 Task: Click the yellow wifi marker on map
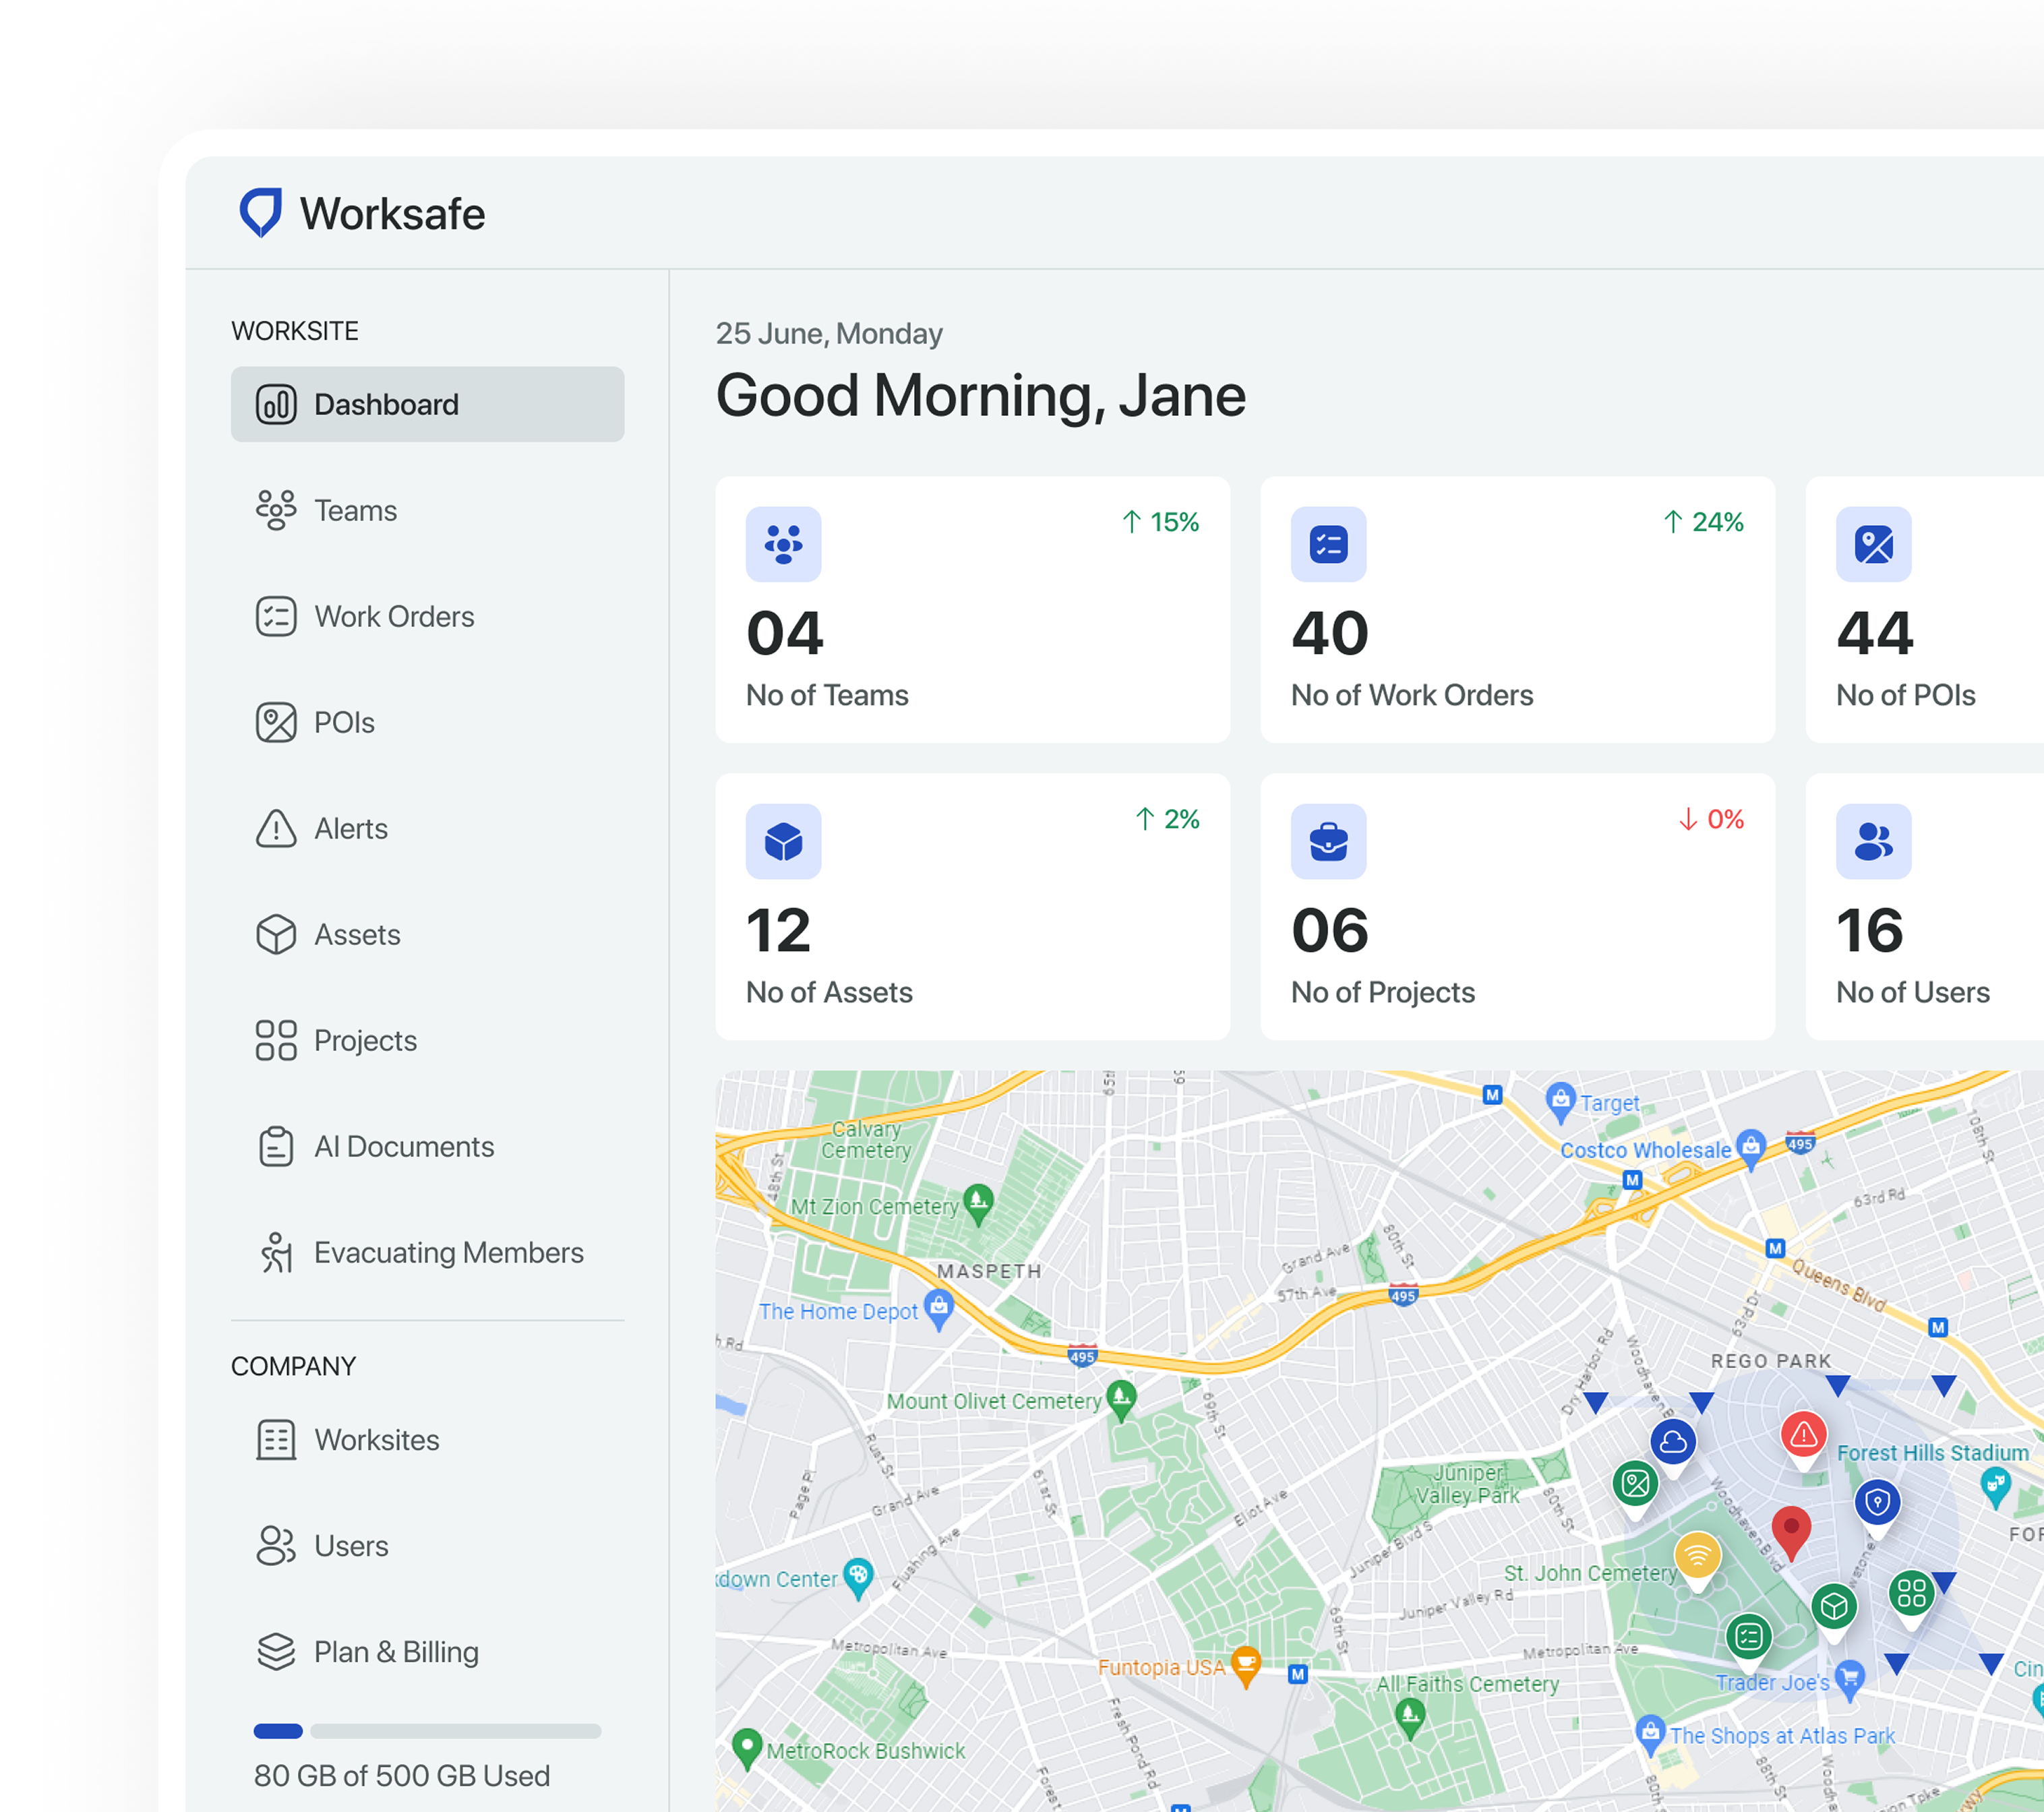[1697, 1555]
